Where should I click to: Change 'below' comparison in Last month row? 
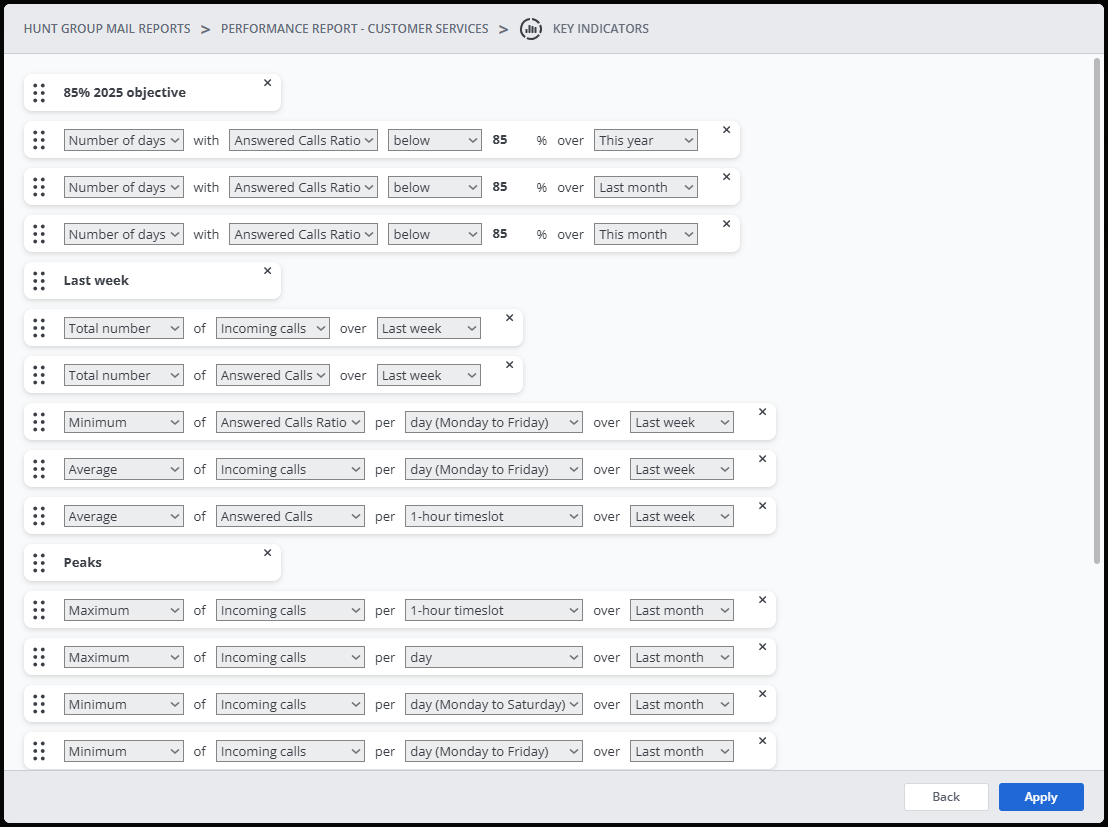pyautogui.click(x=434, y=188)
